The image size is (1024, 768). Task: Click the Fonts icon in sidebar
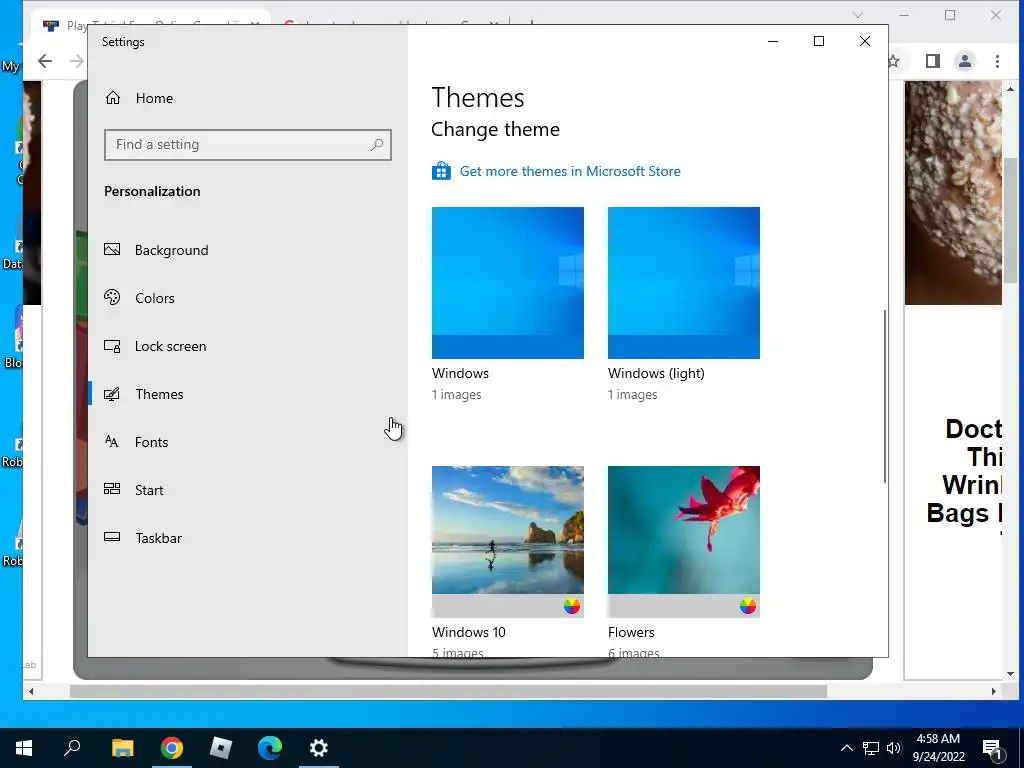coord(112,442)
